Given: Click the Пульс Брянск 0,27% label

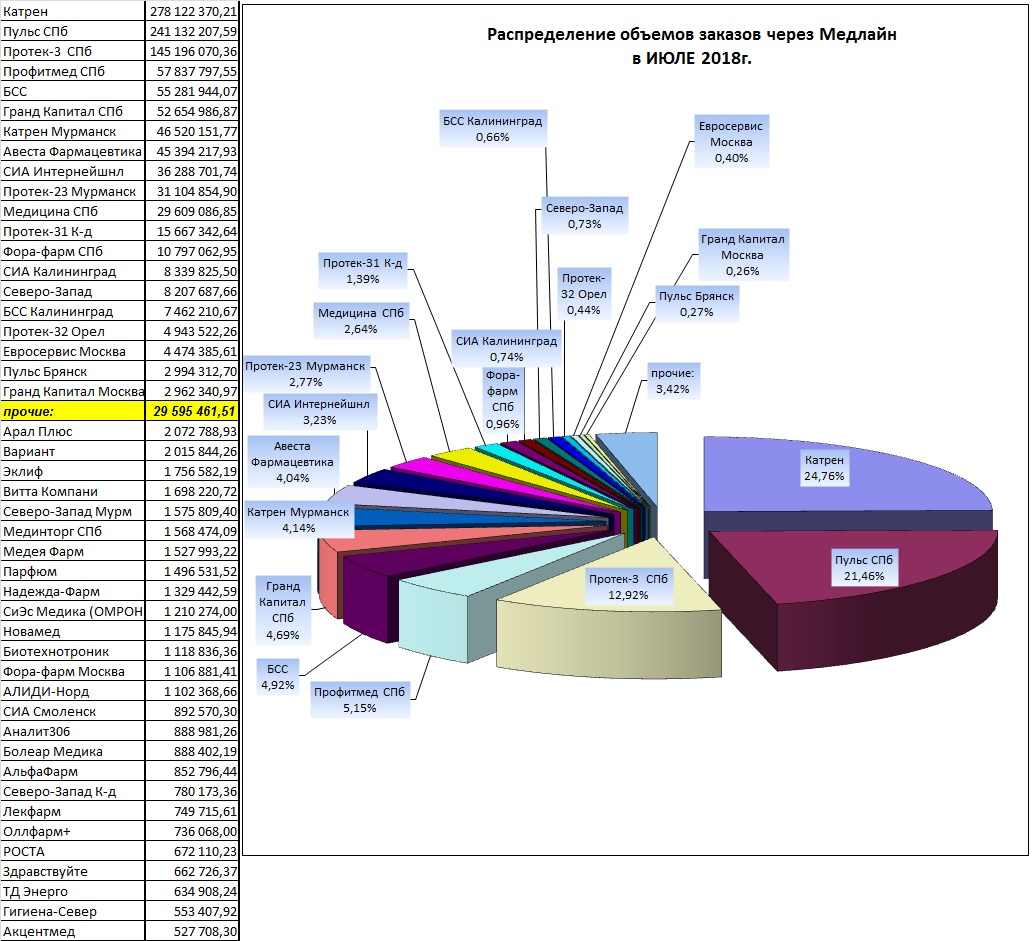Looking at the screenshot, I should [x=696, y=304].
